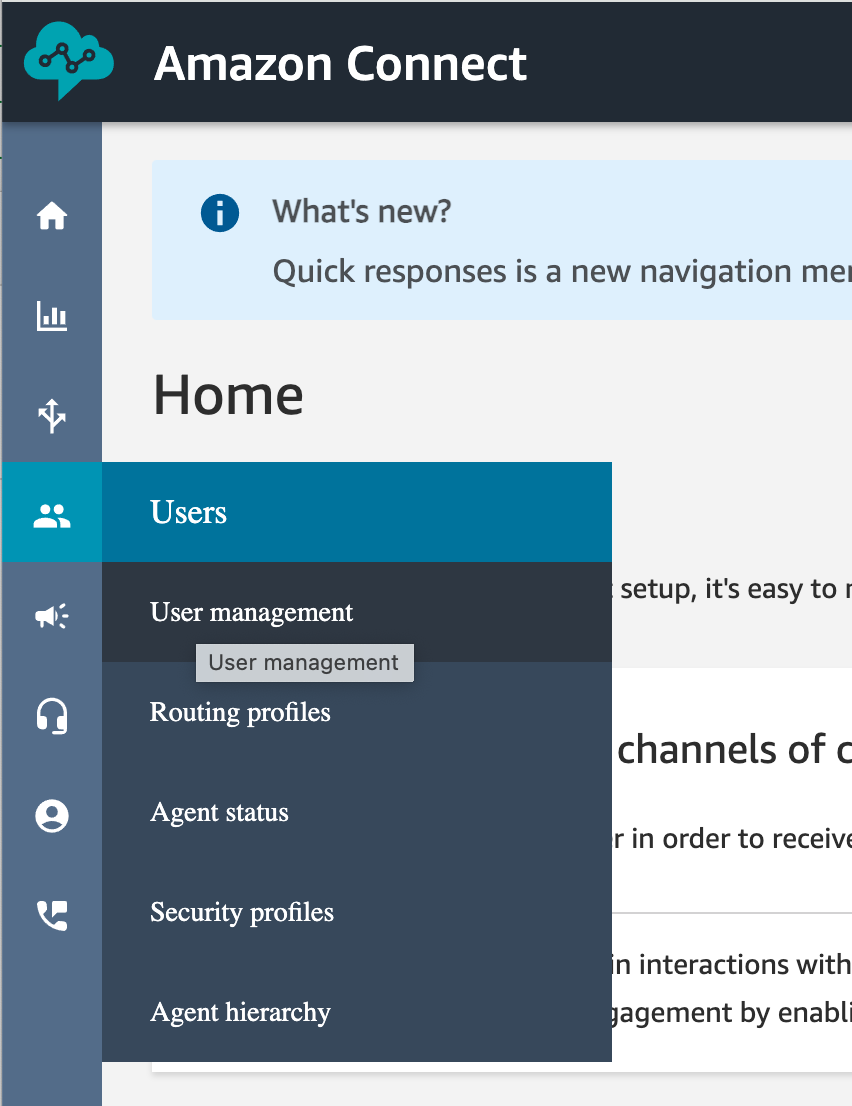The image size is (852, 1106).
Task: Open the campaigns megaphone icon
Action: tap(52, 616)
